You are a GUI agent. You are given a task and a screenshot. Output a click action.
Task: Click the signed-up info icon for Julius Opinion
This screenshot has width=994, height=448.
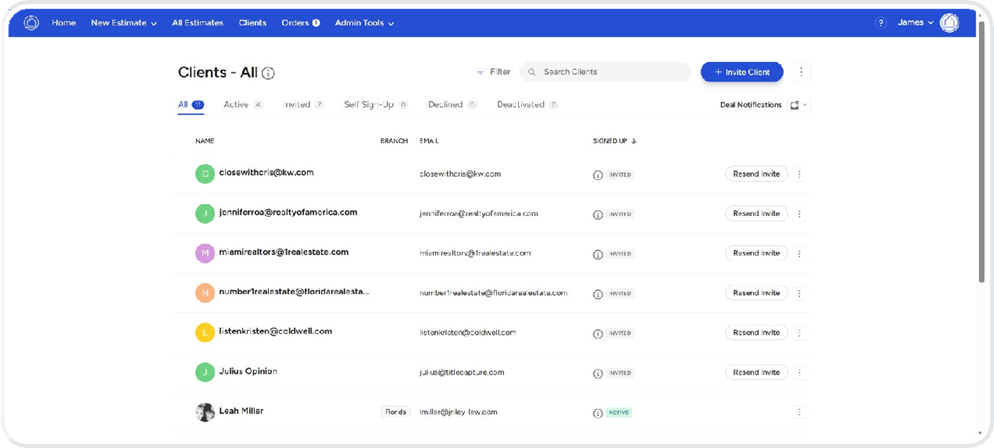(x=597, y=373)
